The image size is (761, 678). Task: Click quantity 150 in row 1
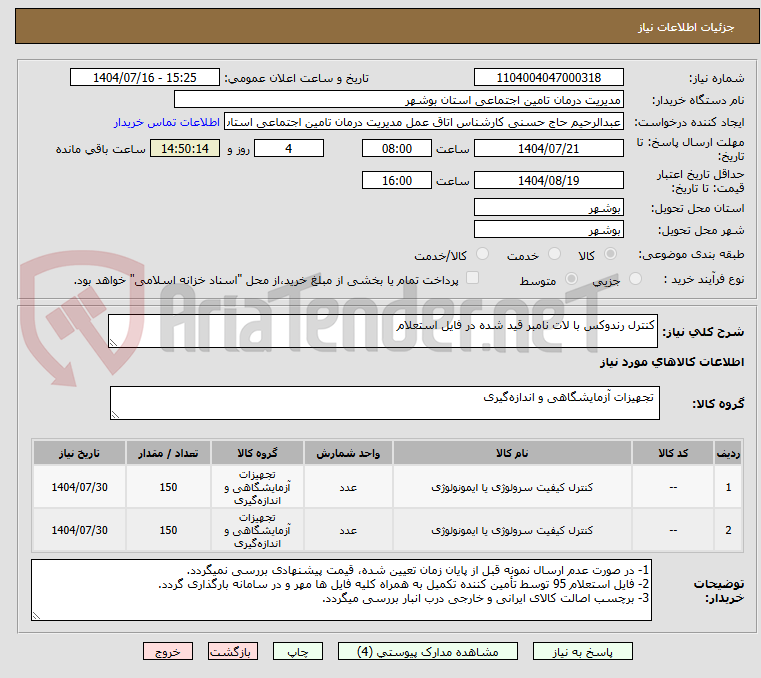pyautogui.click(x=168, y=487)
